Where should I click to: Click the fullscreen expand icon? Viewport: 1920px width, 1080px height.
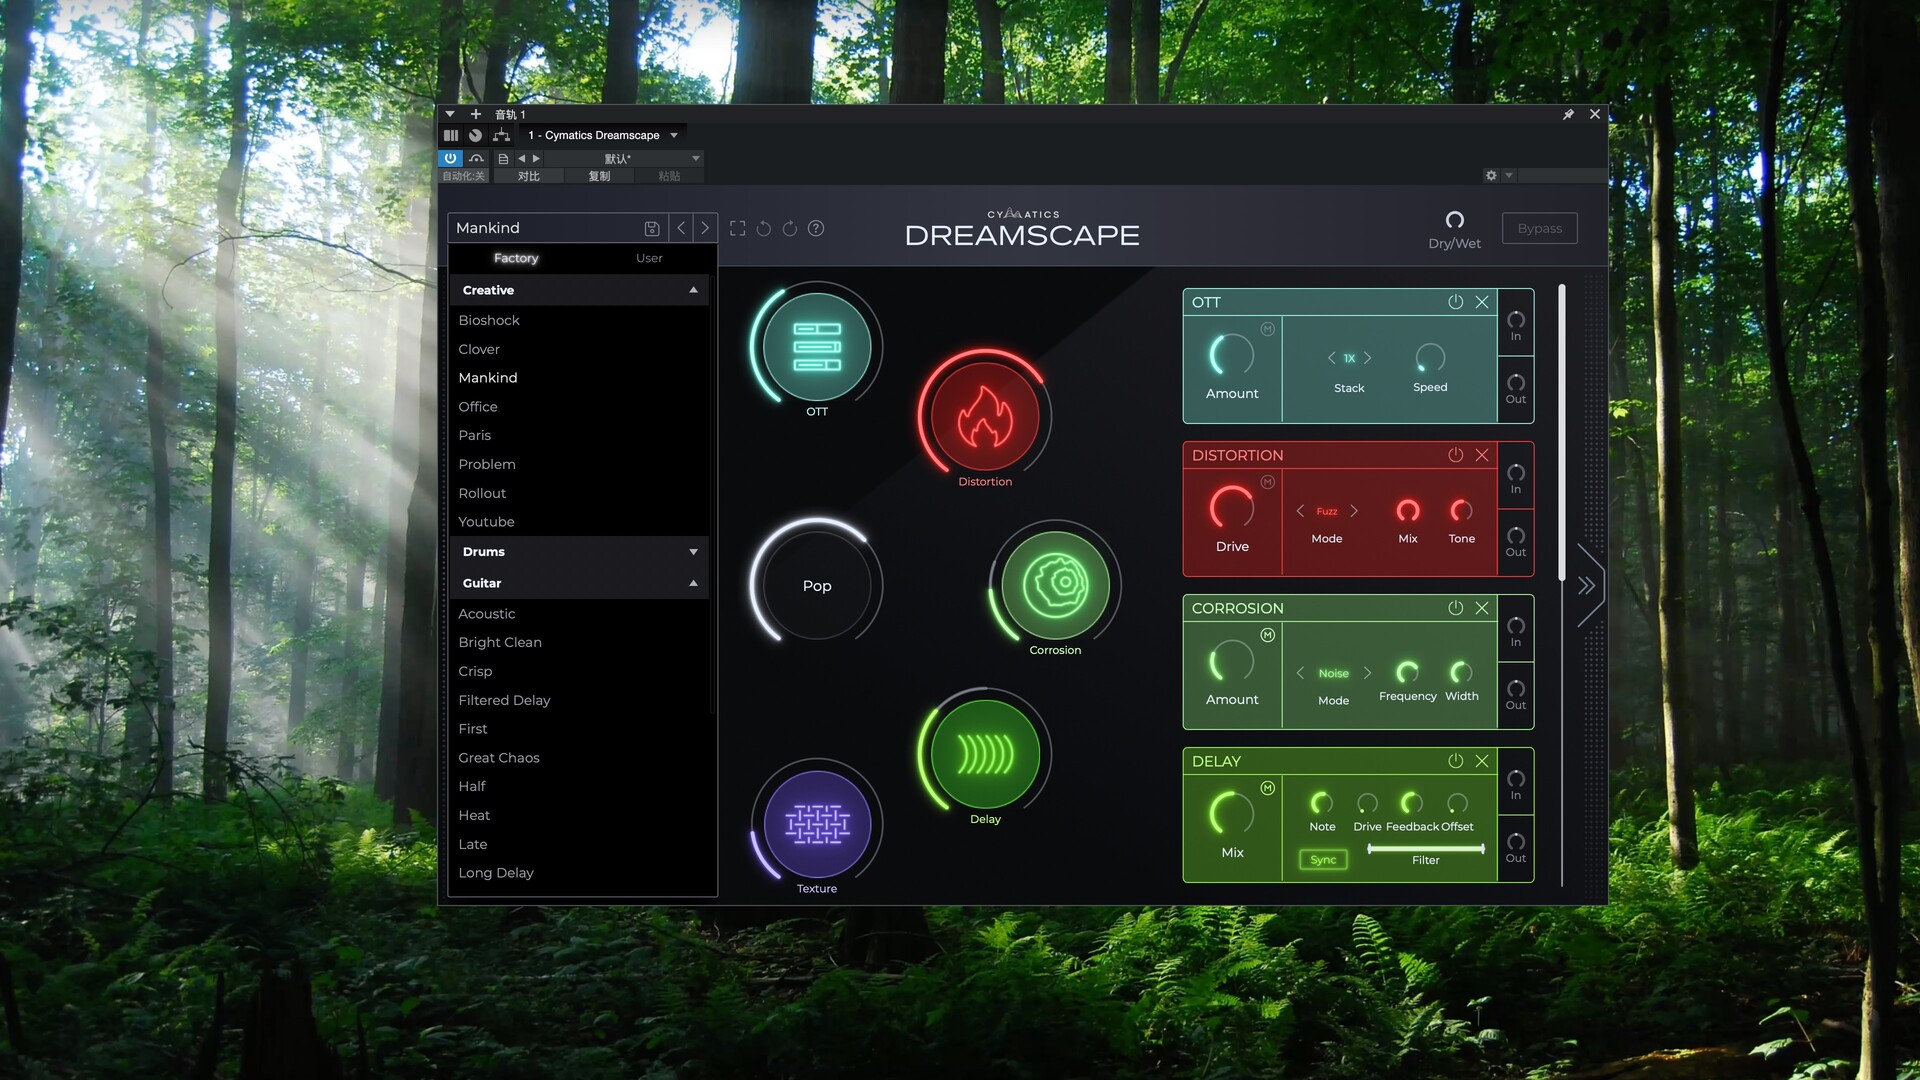coord(738,228)
